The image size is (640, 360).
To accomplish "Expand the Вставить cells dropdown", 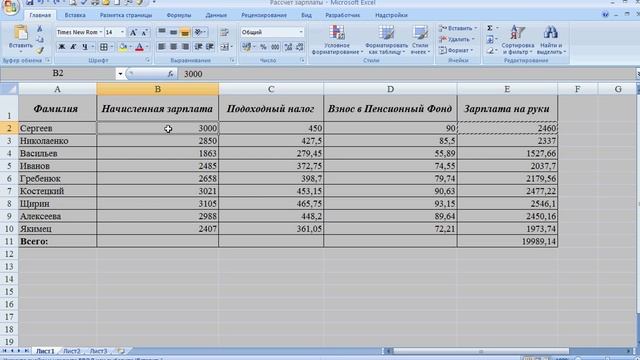I will 476,28.
